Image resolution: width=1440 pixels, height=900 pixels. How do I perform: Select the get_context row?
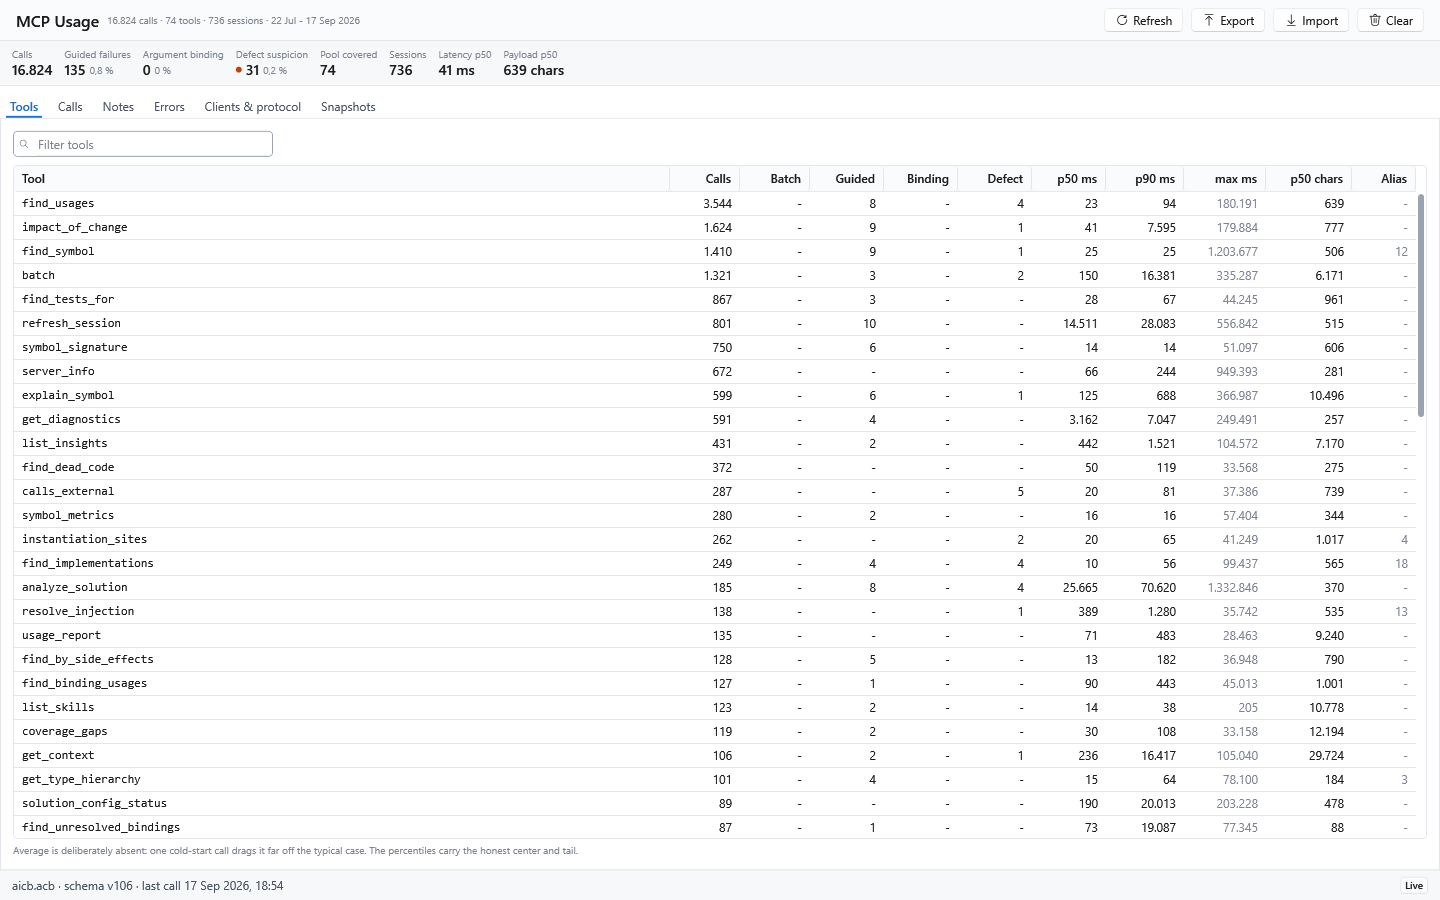tap(715, 755)
